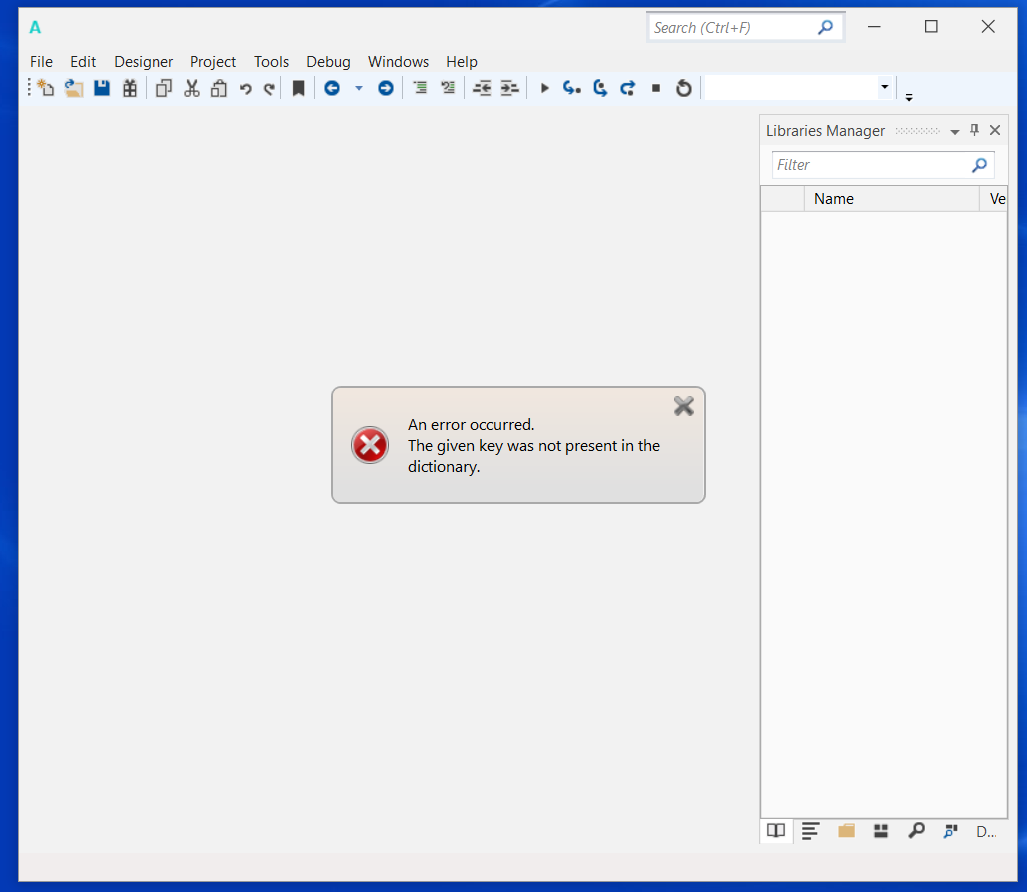Switch to the Modules list tab
The image size is (1027, 892).
point(811,831)
